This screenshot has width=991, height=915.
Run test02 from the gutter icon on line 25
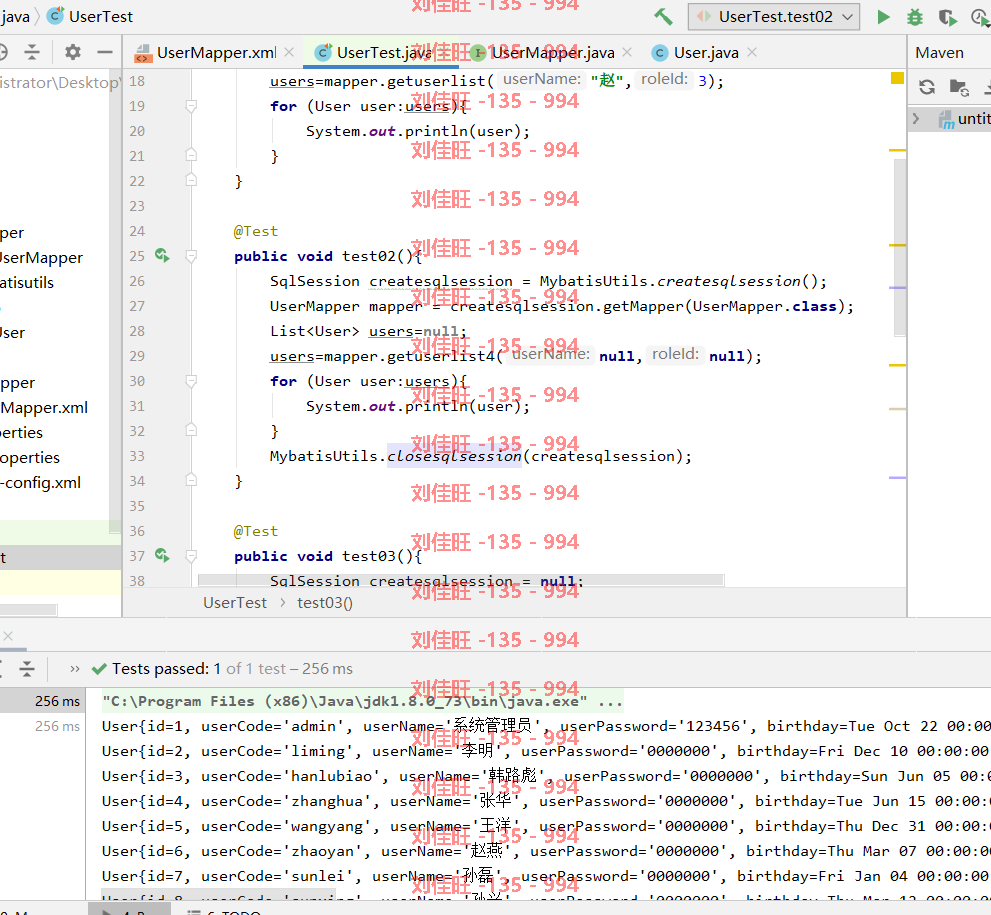point(162,255)
